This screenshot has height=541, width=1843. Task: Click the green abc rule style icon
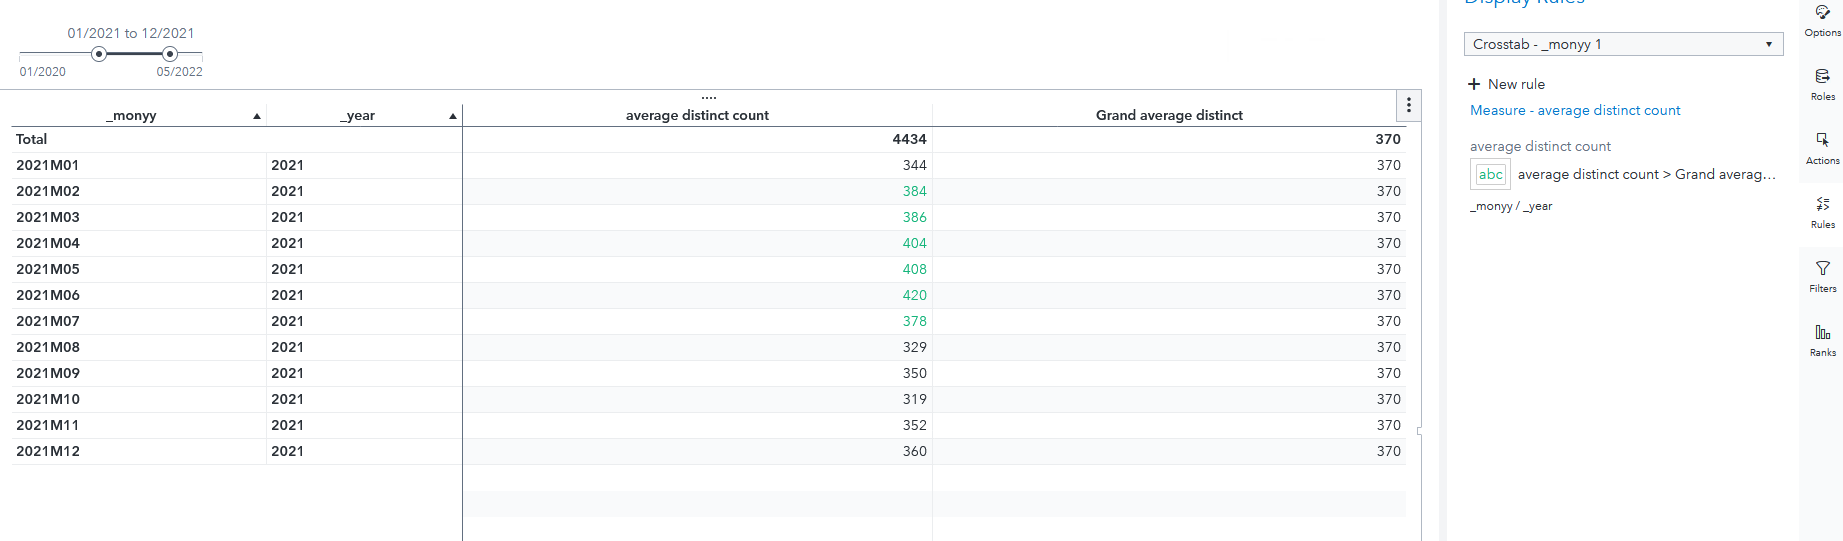(1490, 174)
